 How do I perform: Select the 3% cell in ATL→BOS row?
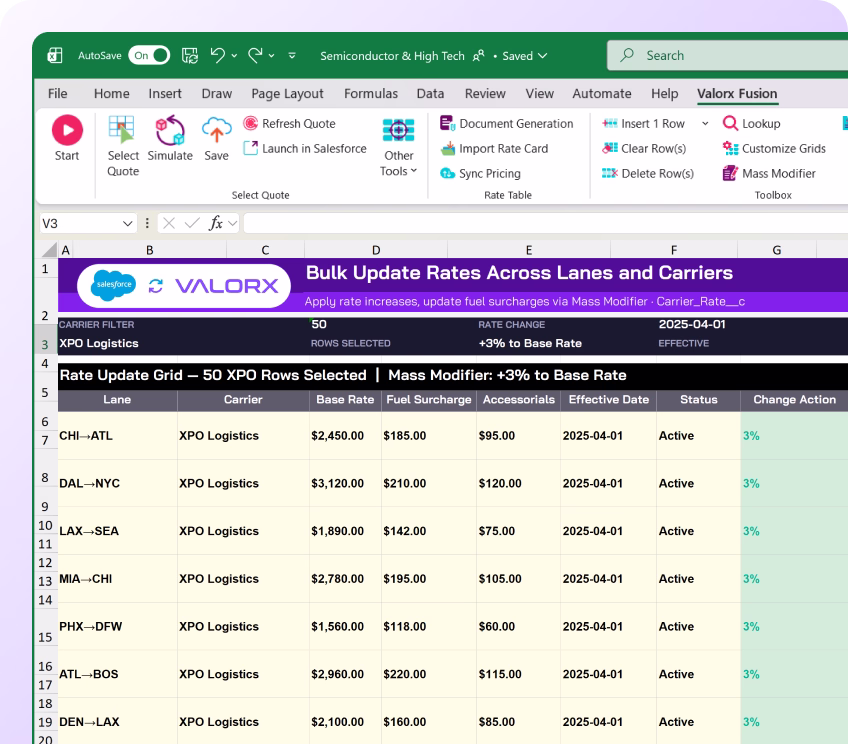point(794,674)
